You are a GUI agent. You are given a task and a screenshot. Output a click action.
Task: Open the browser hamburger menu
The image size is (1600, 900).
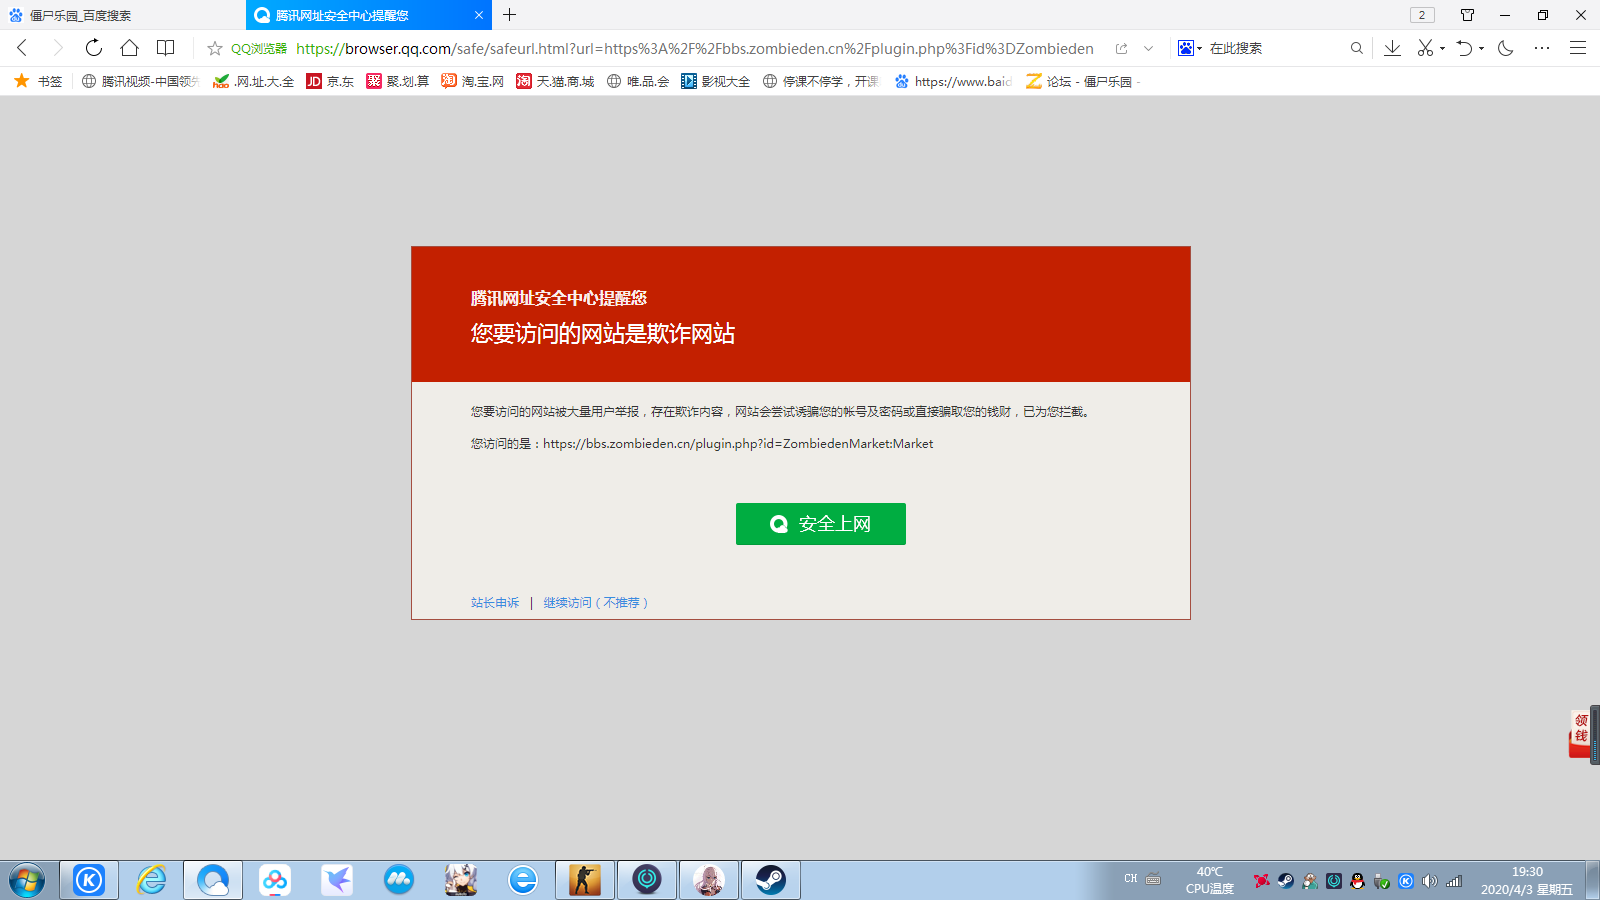[x=1578, y=47]
